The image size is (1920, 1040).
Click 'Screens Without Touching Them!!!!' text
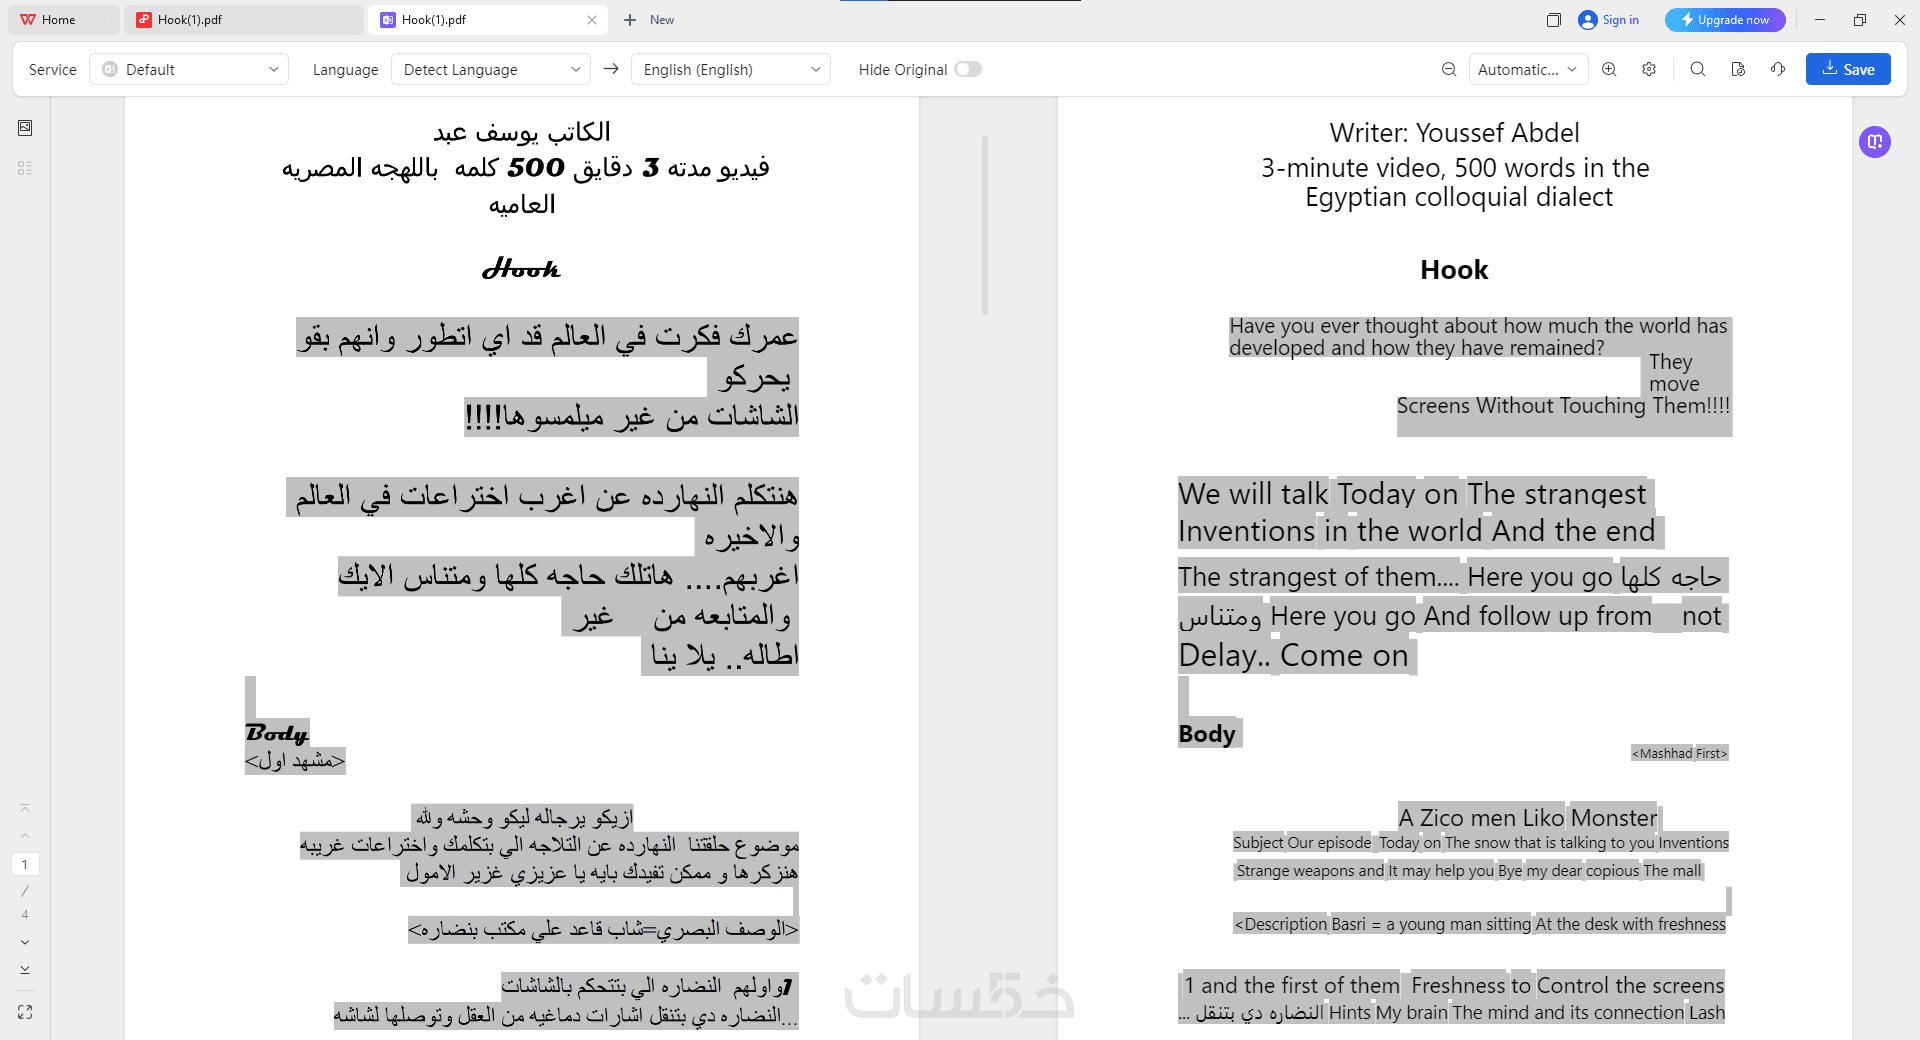[1563, 406]
